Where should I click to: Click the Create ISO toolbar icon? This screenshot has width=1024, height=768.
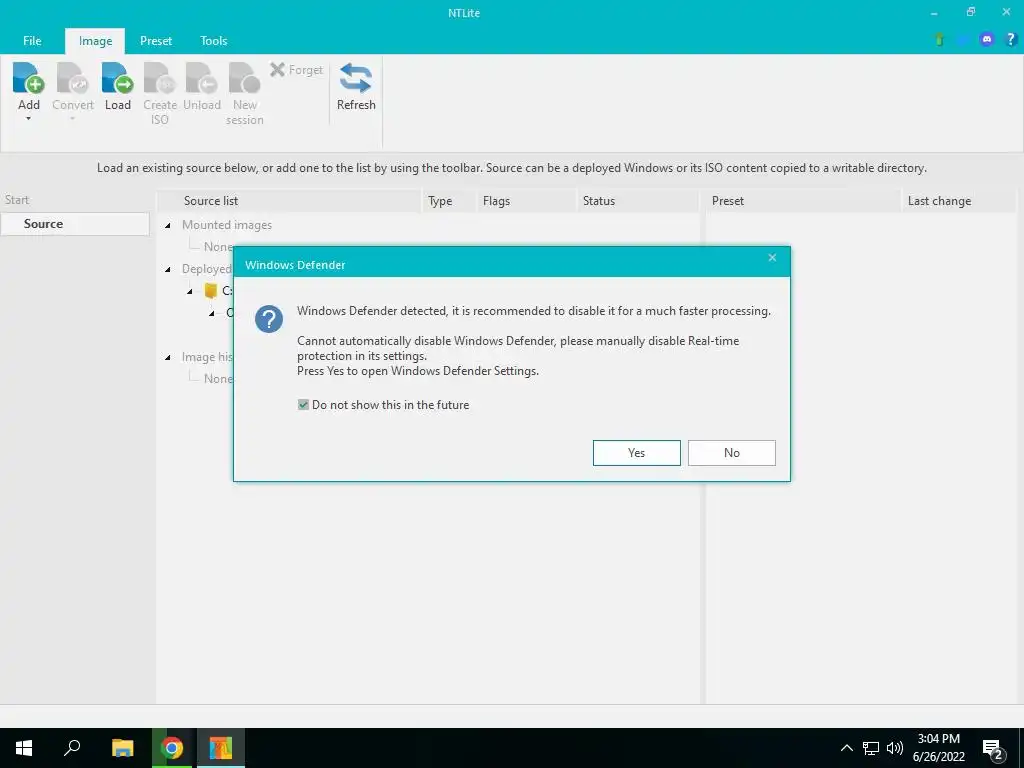[x=160, y=78]
